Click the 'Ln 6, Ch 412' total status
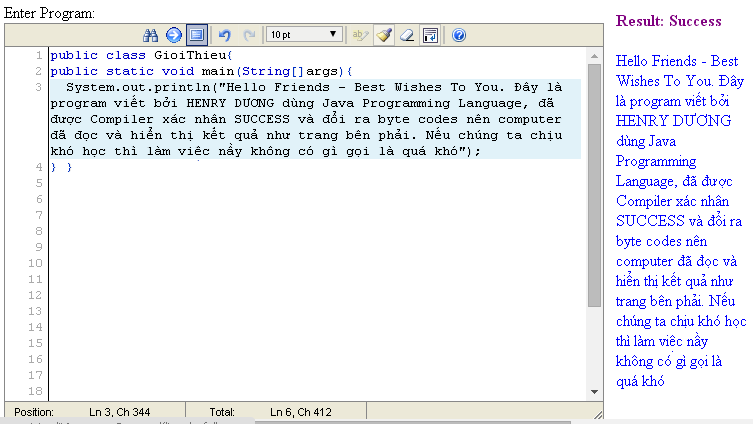Screen dimensions: 753x424 301,412
